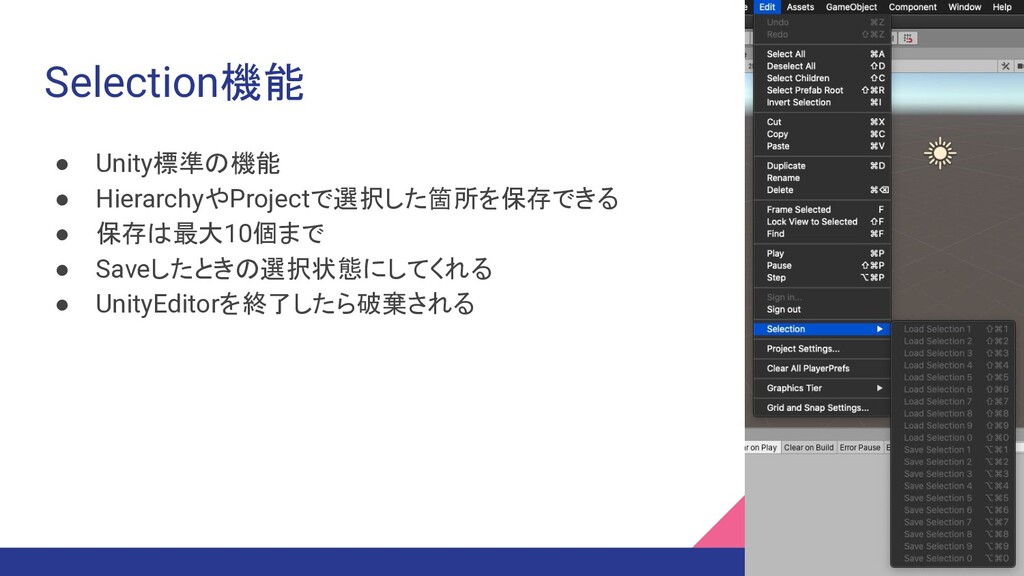This screenshot has width=1024, height=576.
Task: Click Save Selection 9 submenu item
Action: point(955,547)
